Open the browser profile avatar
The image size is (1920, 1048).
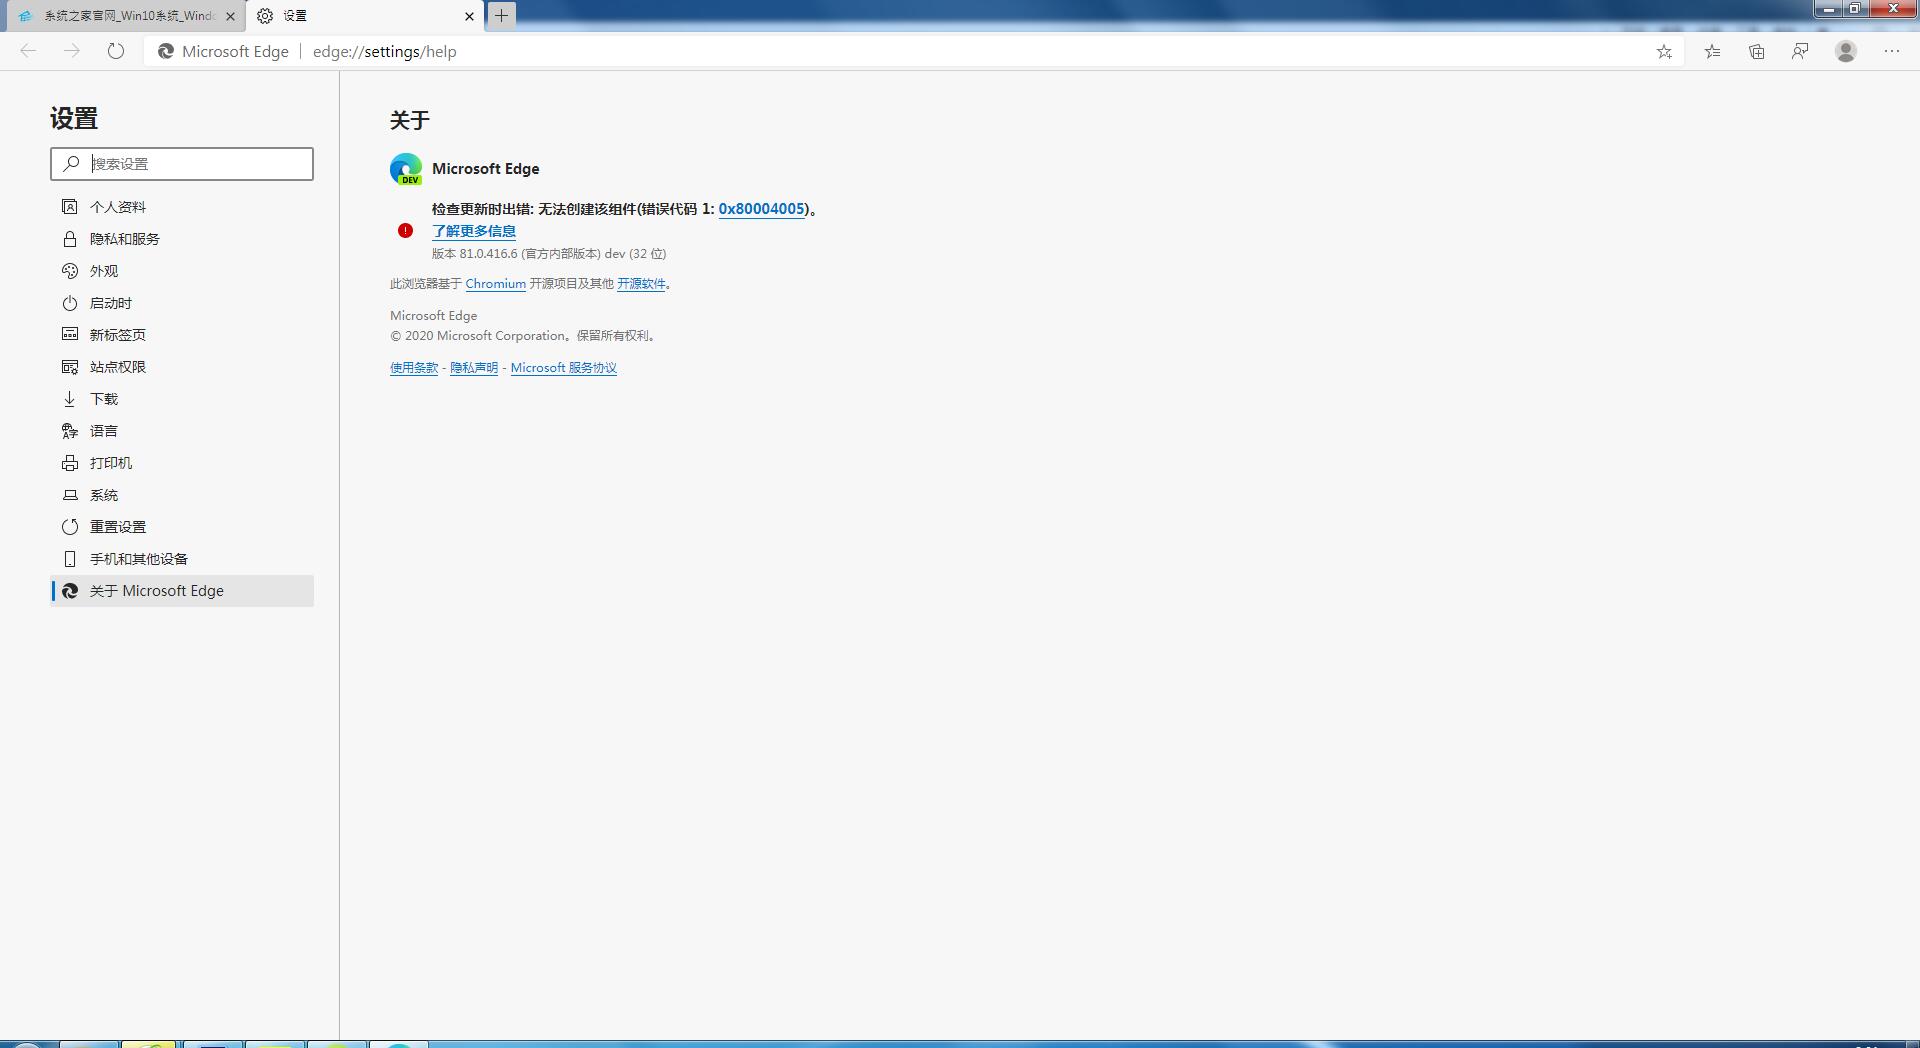(1846, 51)
